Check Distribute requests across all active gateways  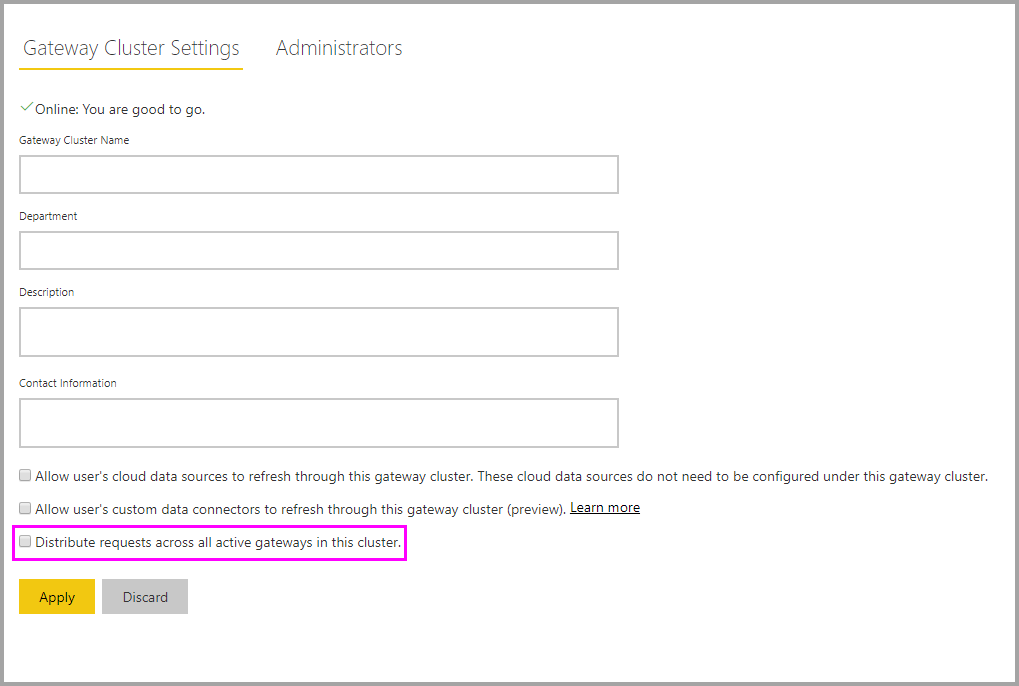point(24,541)
